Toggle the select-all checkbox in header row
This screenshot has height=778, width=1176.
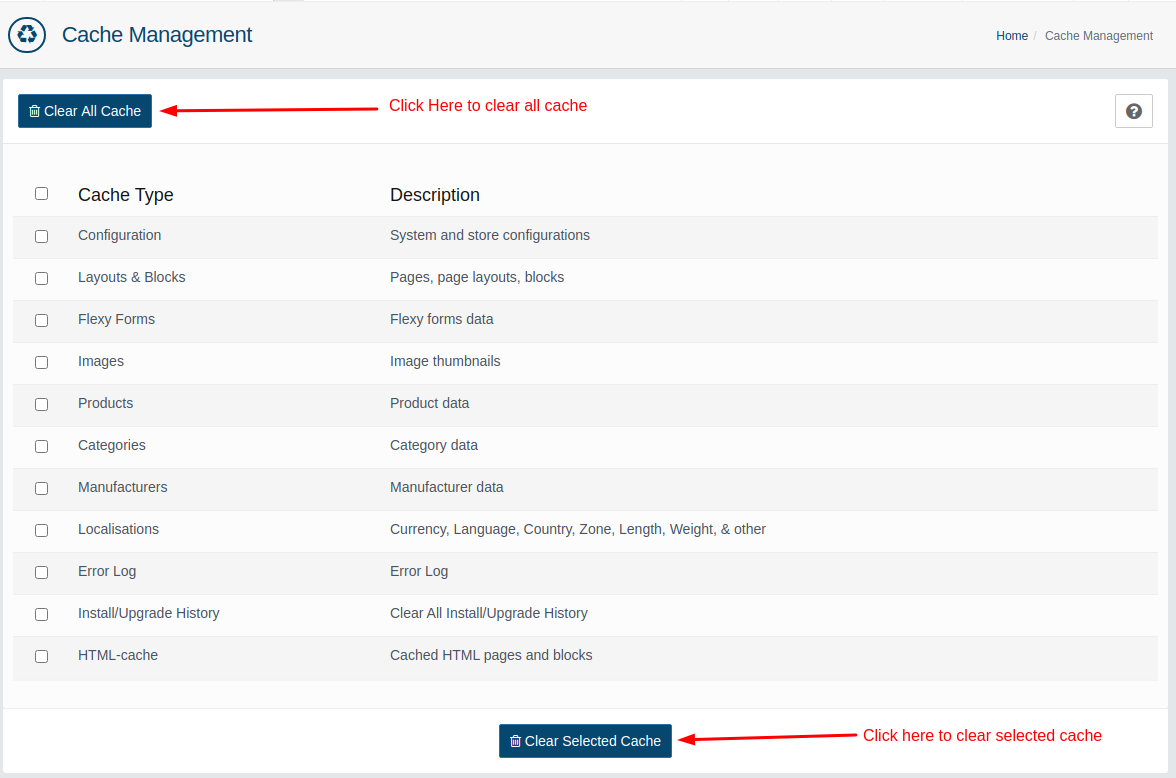point(41,194)
